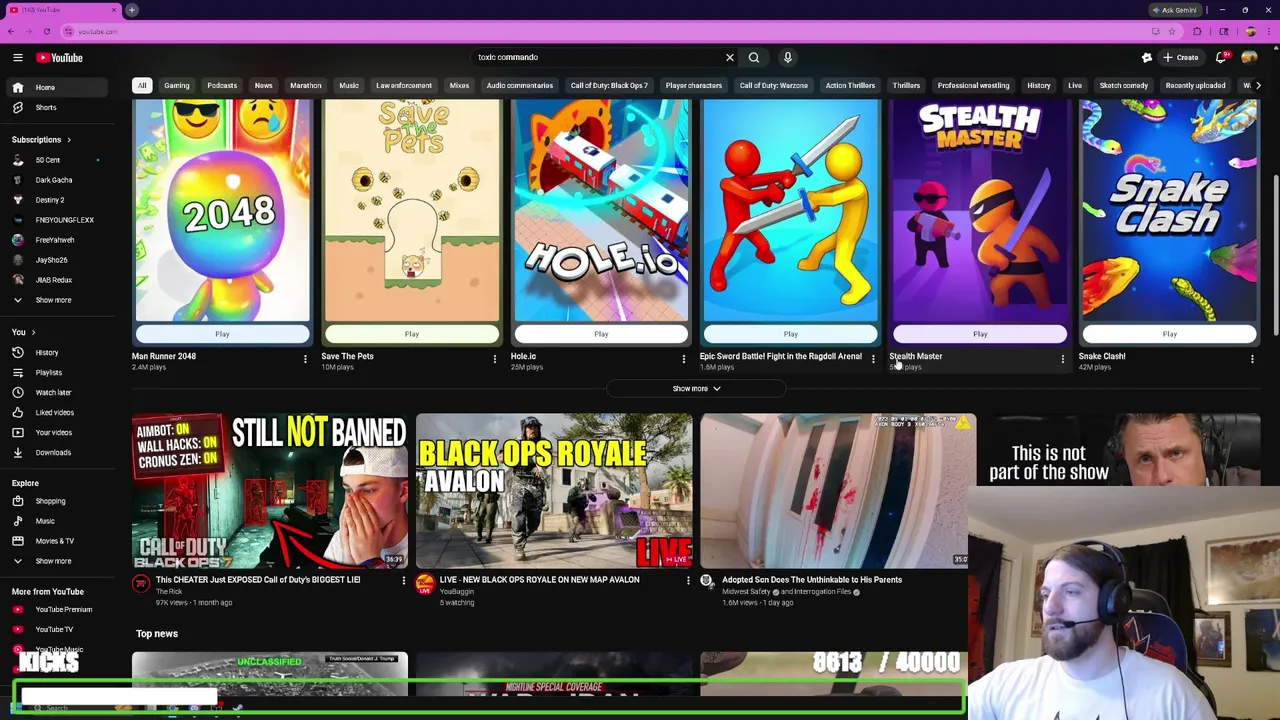
Task: Open Liked videos in the sidebar
Action: pyautogui.click(x=57, y=412)
